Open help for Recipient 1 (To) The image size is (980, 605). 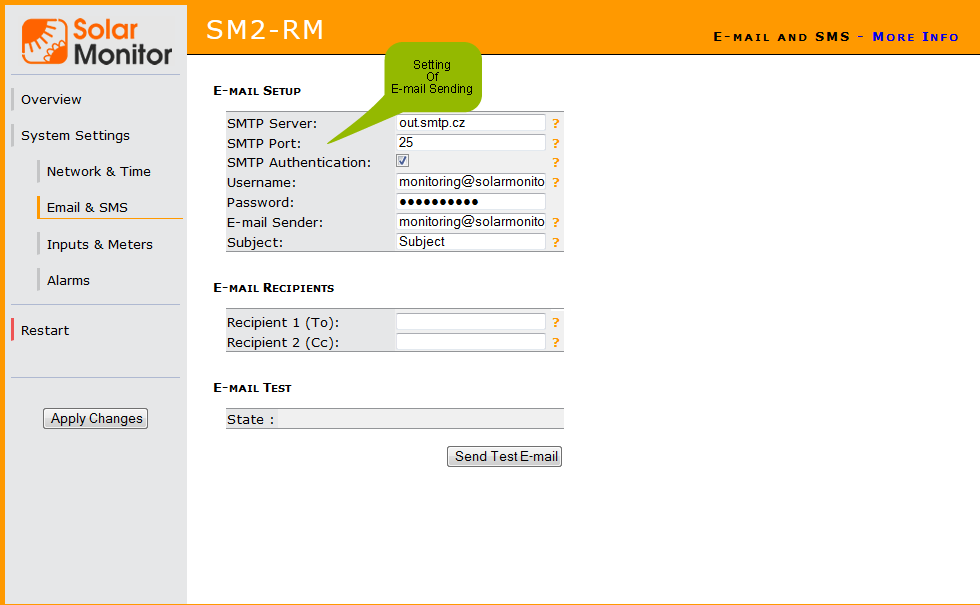point(555,323)
